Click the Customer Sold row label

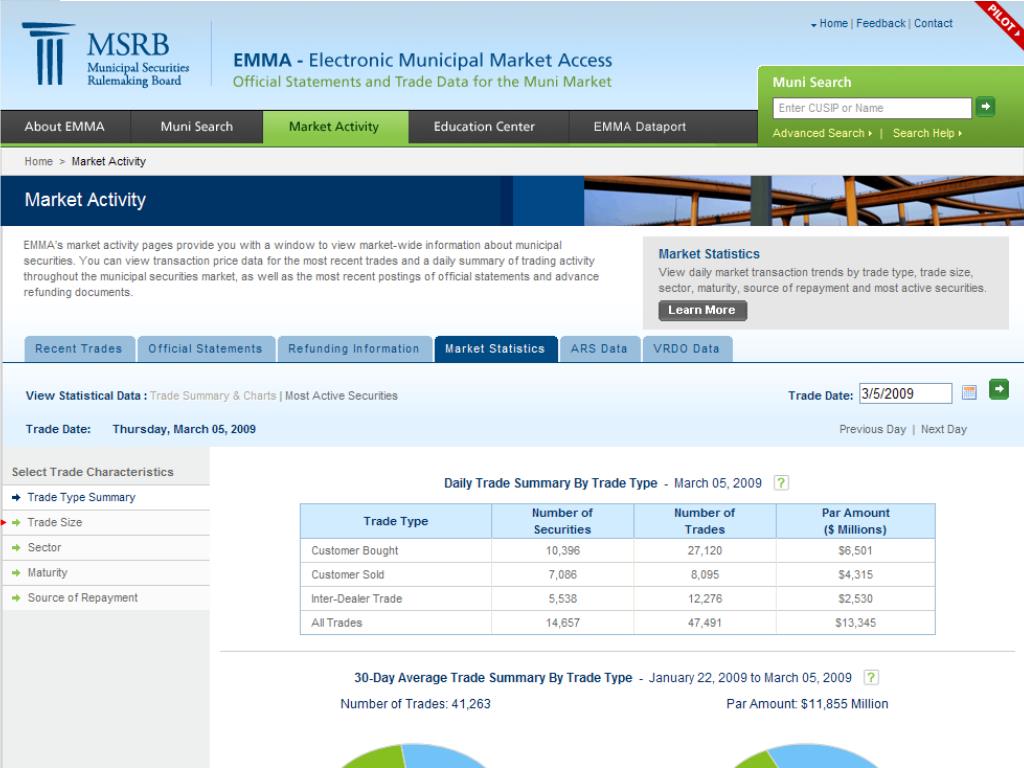[x=347, y=575]
